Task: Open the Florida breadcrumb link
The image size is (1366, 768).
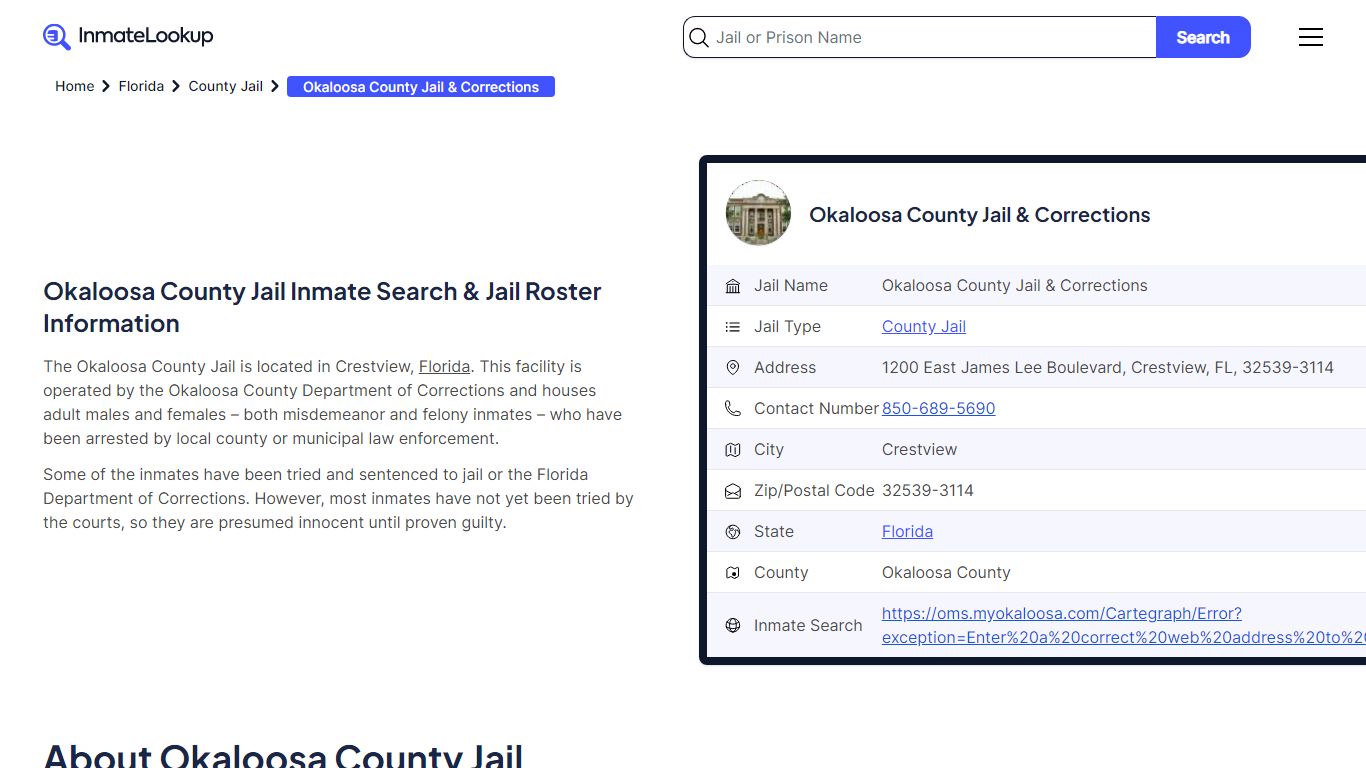Action: [x=141, y=86]
